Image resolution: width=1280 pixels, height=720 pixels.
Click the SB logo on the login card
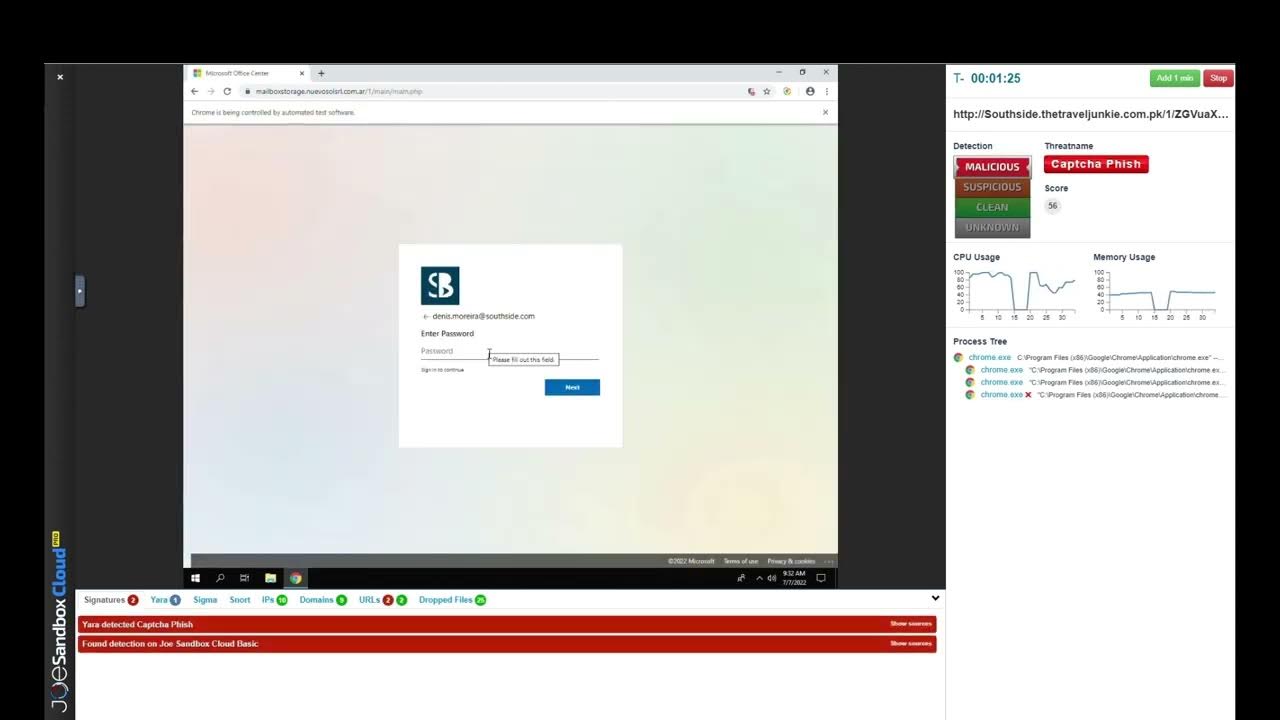pos(440,286)
